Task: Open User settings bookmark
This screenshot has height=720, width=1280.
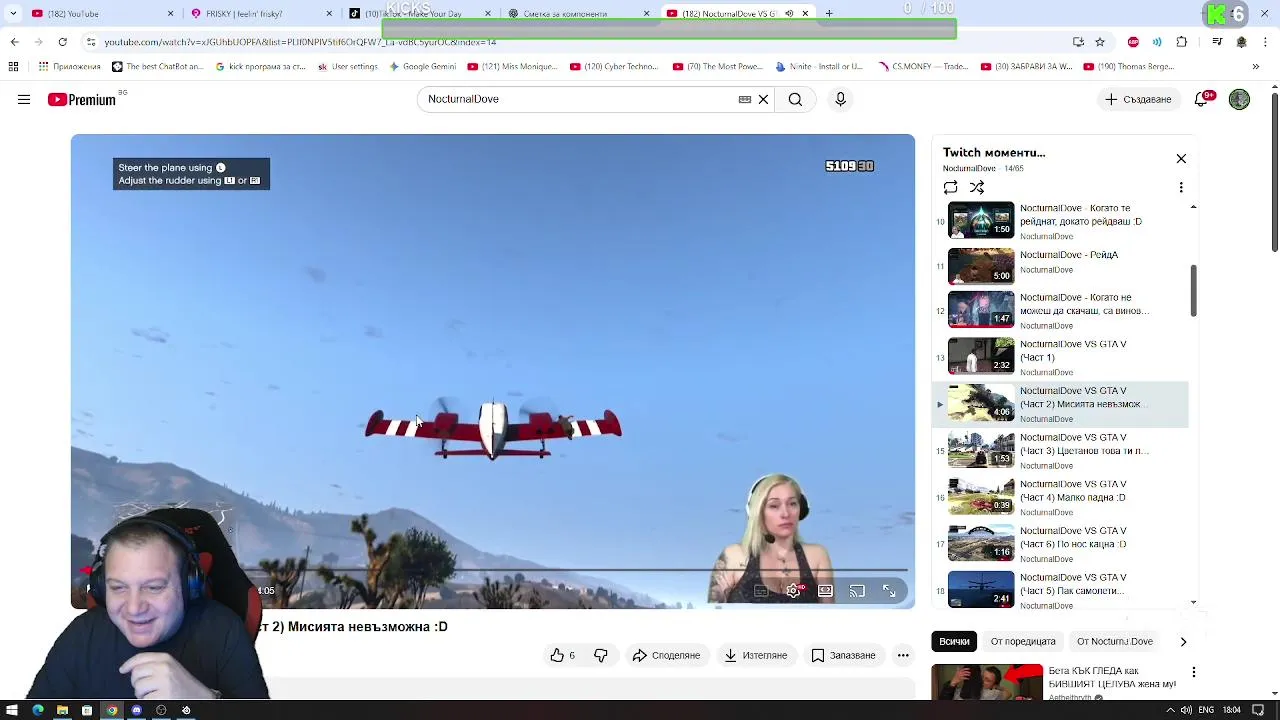Action: tap(348, 67)
